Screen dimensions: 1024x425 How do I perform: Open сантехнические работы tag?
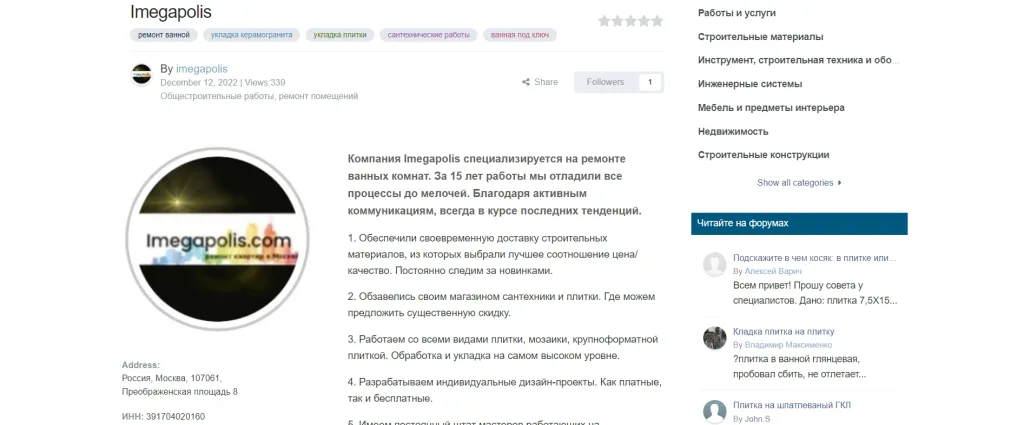point(428,35)
